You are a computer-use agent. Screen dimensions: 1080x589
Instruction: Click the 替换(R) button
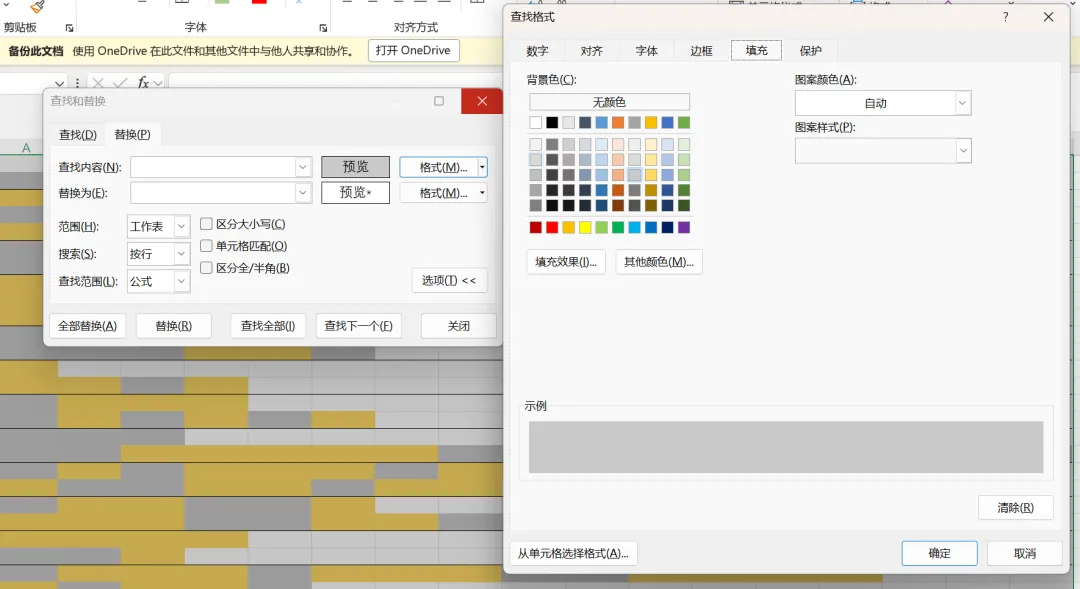174,326
